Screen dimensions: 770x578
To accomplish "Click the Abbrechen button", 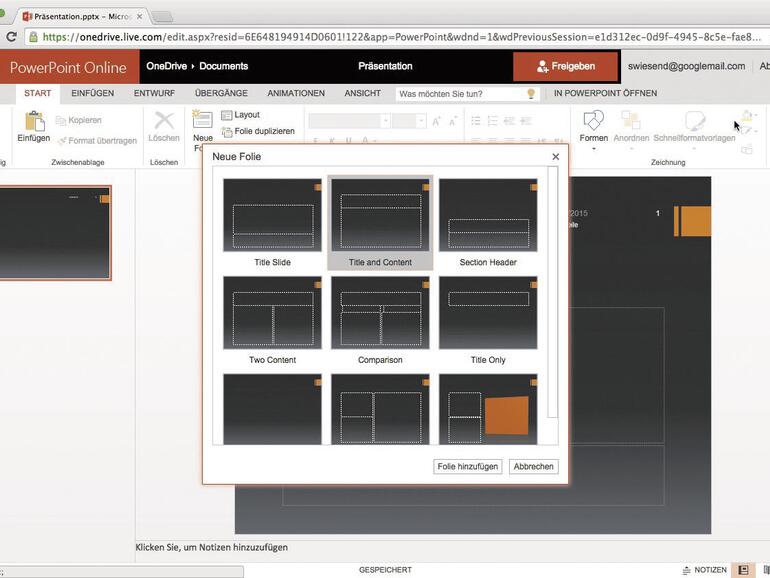I will (533, 467).
